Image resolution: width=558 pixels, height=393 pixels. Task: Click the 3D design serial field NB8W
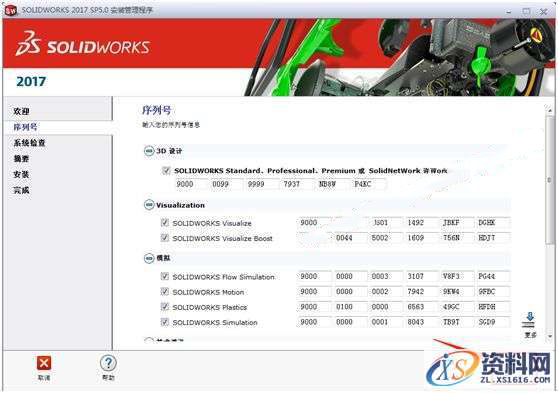(333, 184)
